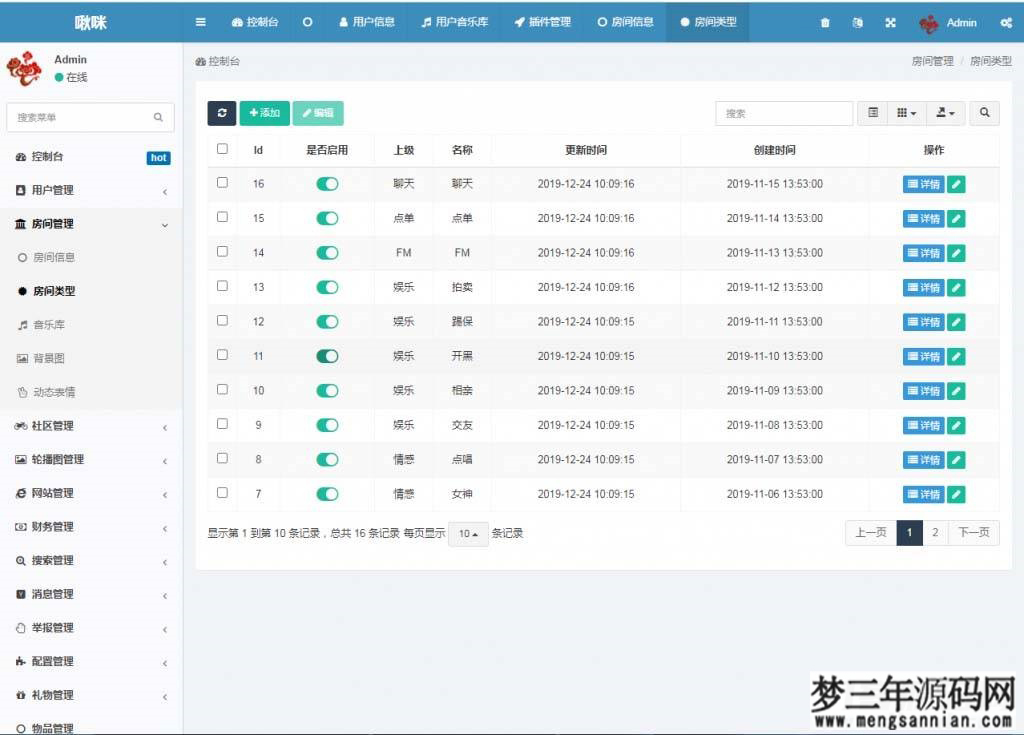Click the toggle pagination view icon
The height and width of the screenshot is (735, 1024).
[871, 113]
